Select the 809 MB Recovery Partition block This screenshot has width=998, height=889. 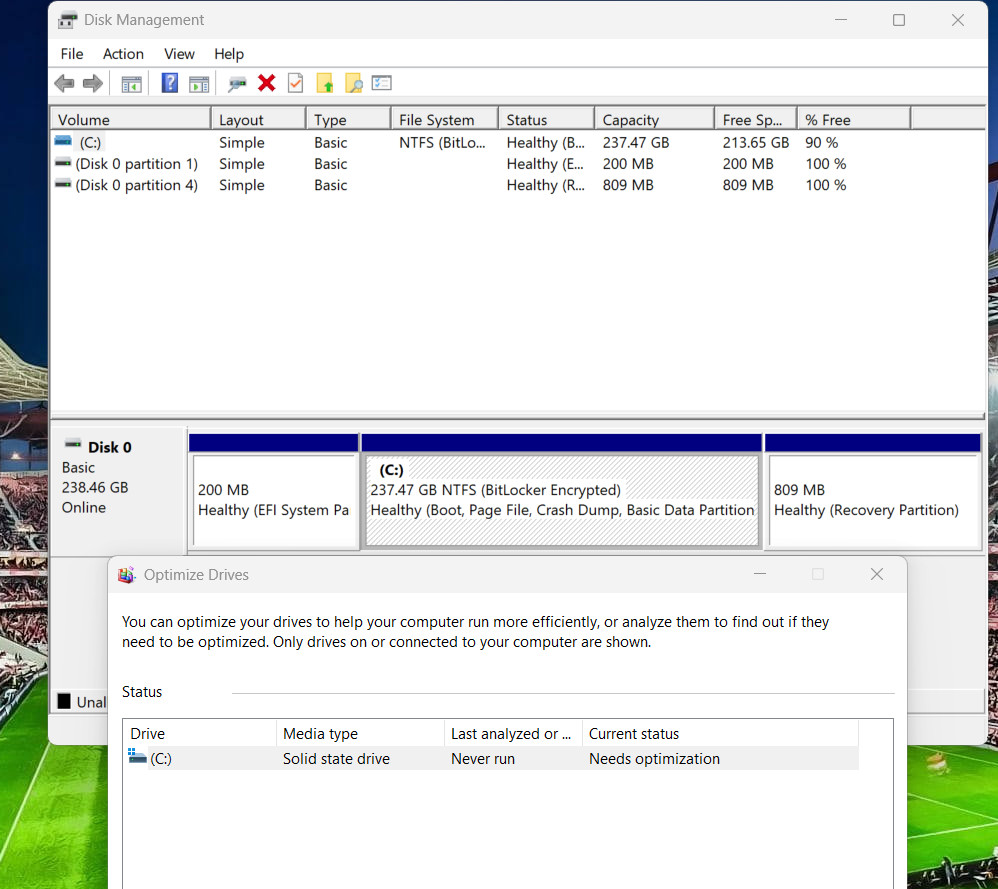pos(872,500)
